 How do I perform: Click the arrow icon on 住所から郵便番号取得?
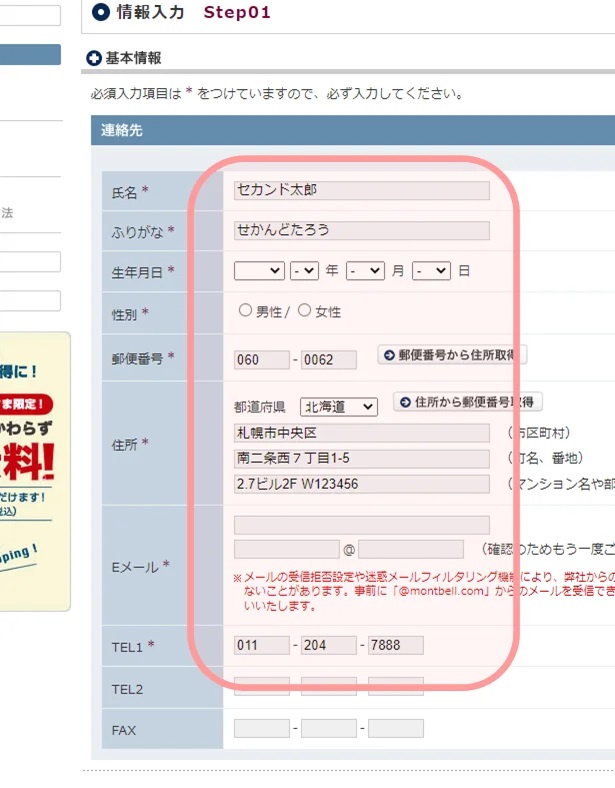click(405, 402)
